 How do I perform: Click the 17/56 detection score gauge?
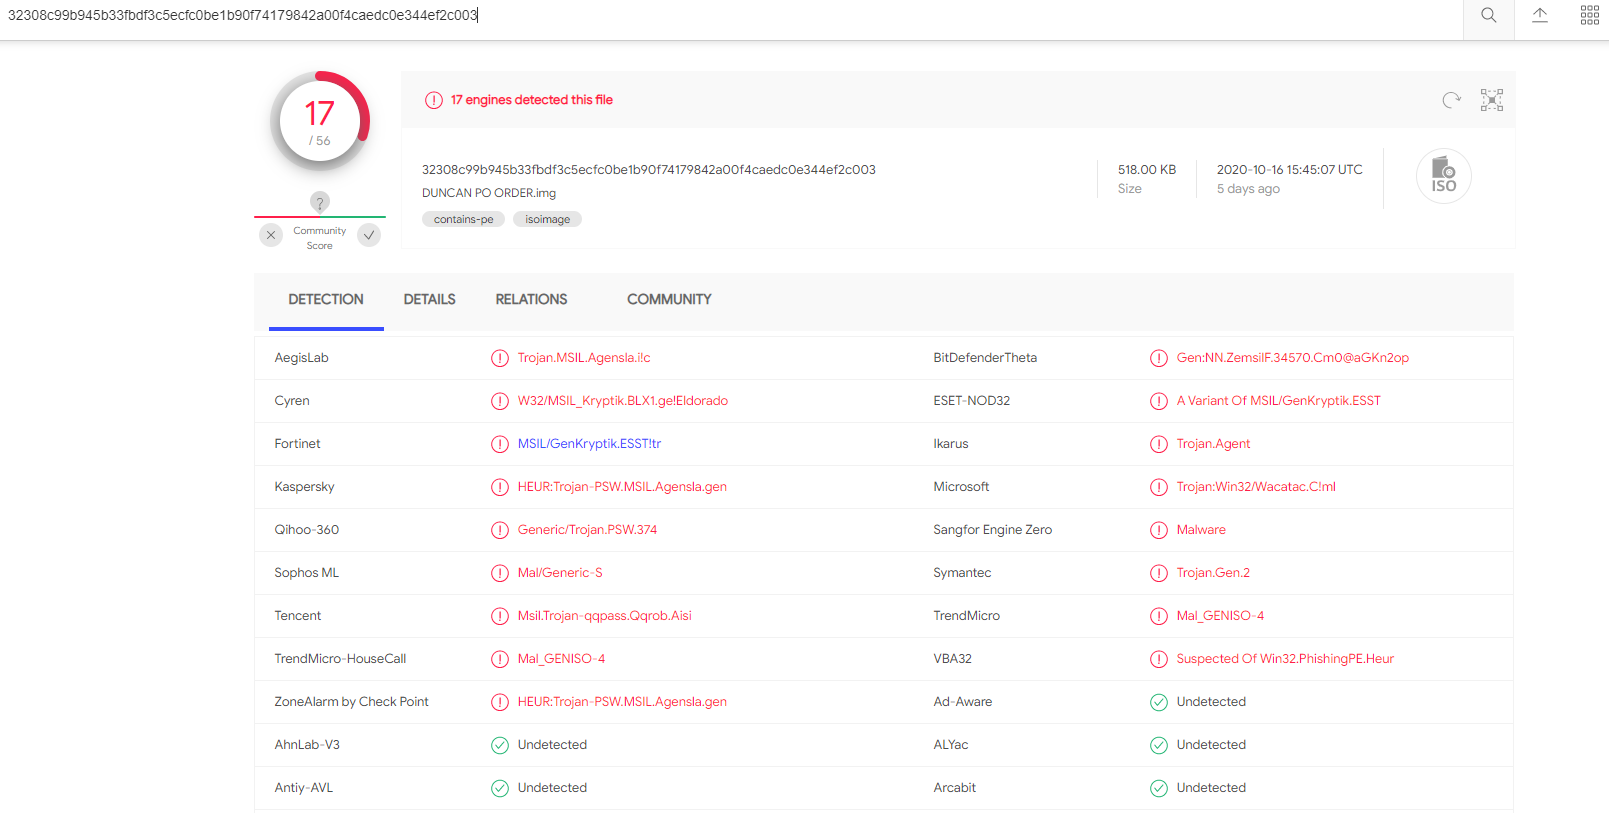pyautogui.click(x=320, y=121)
